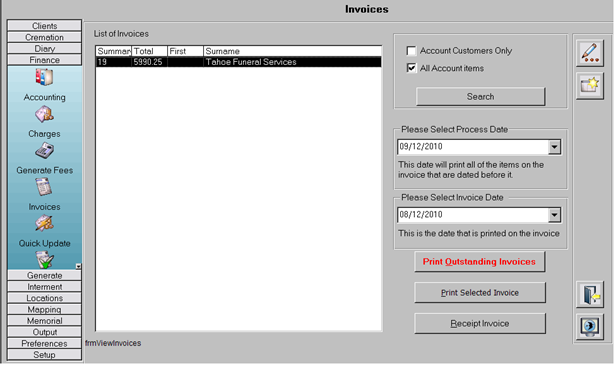Open the Clients sidebar section
The image size is (616, 366).
pyautogui.click(x=44, y=26)
